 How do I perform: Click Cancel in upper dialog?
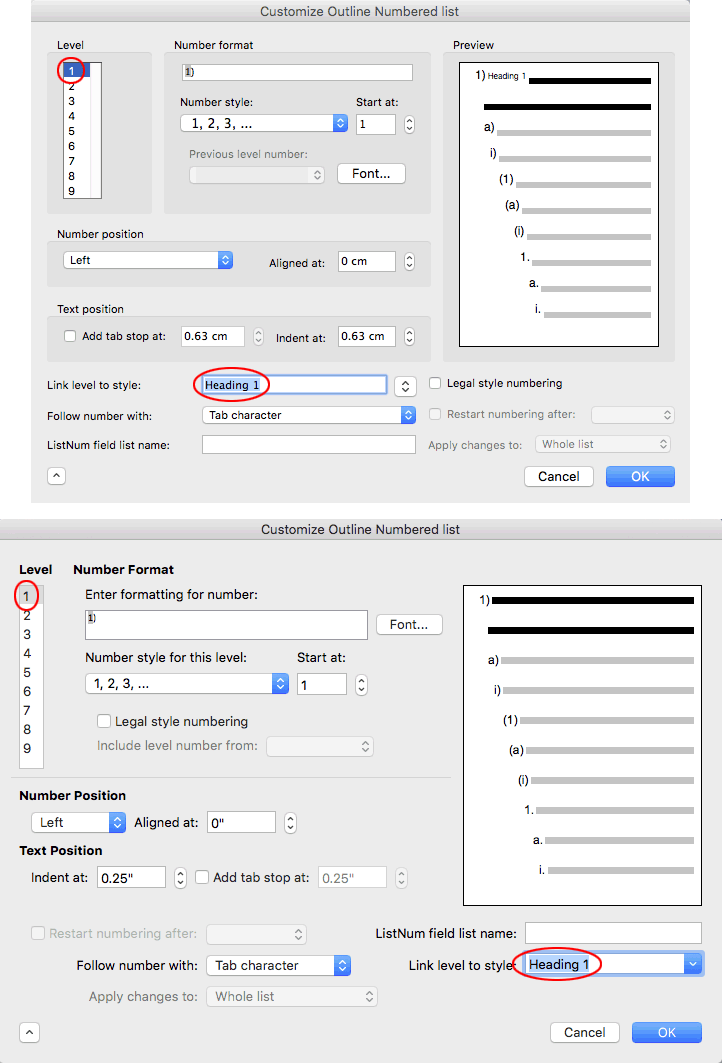pos(559,477)
